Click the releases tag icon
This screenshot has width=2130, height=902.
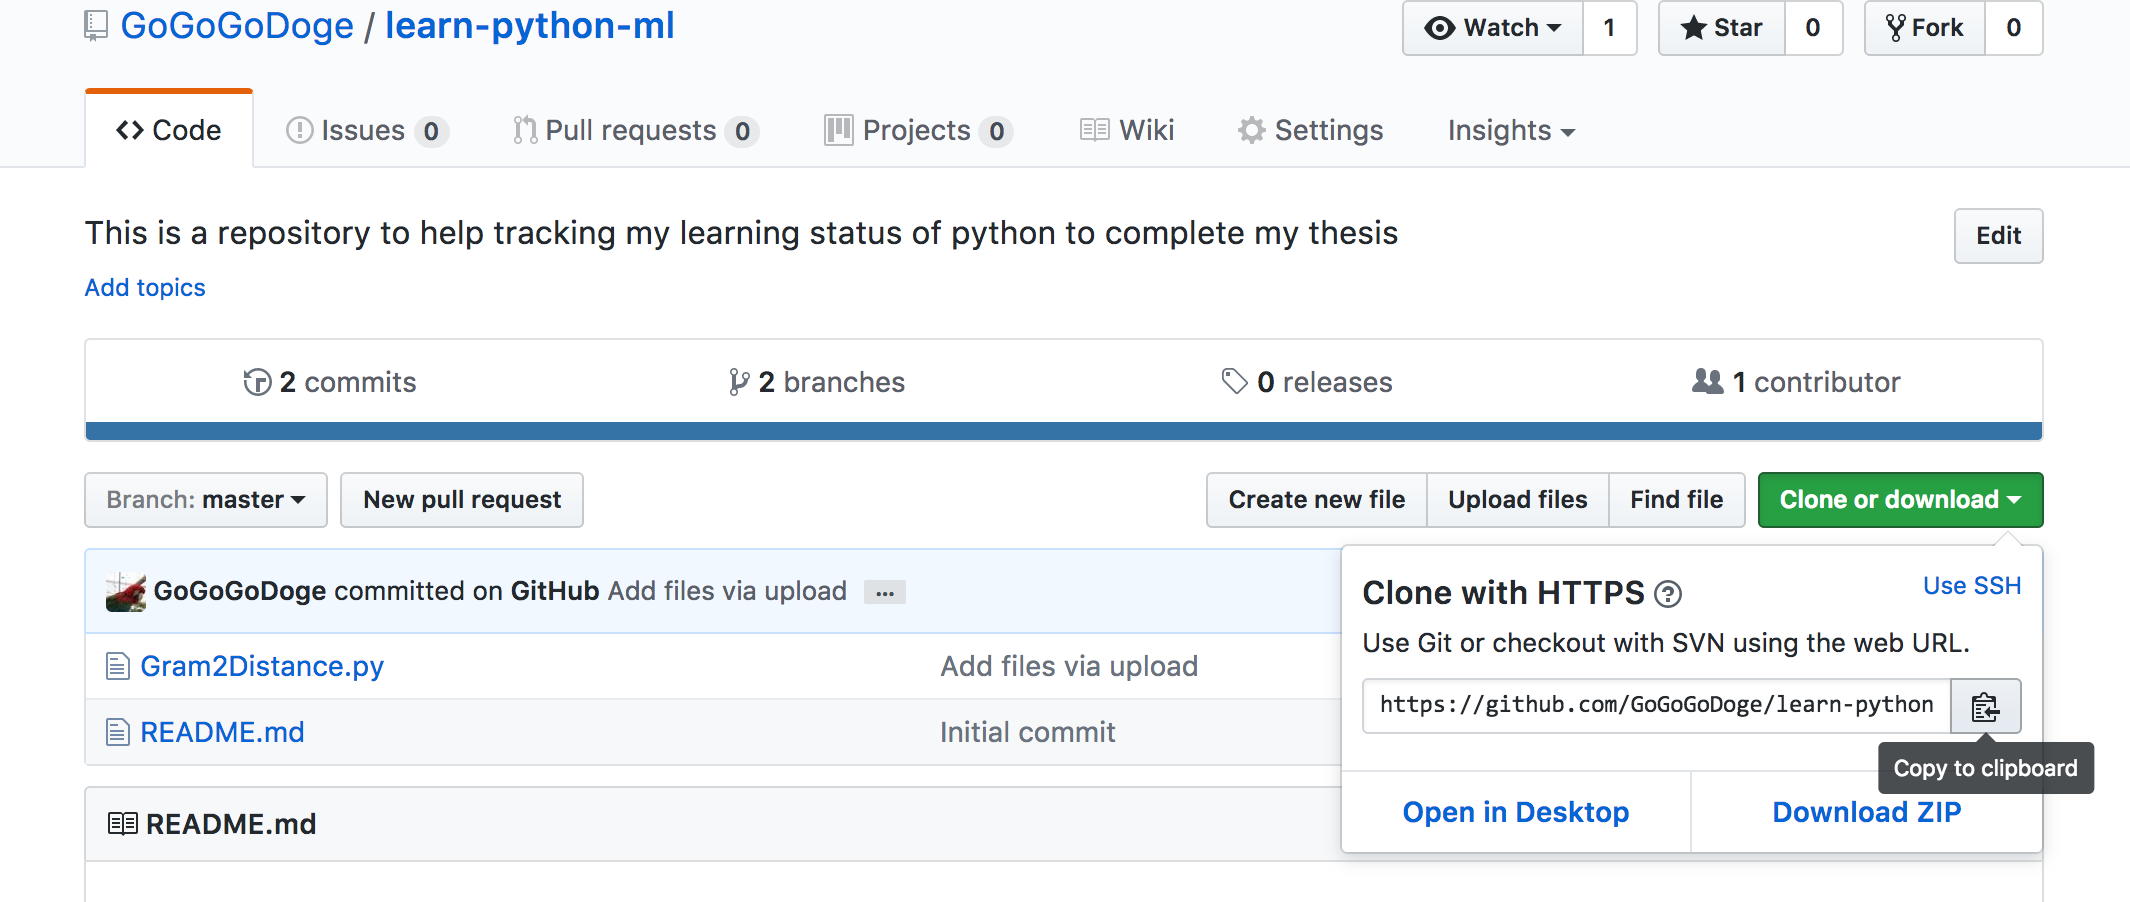click(1235, 381)
